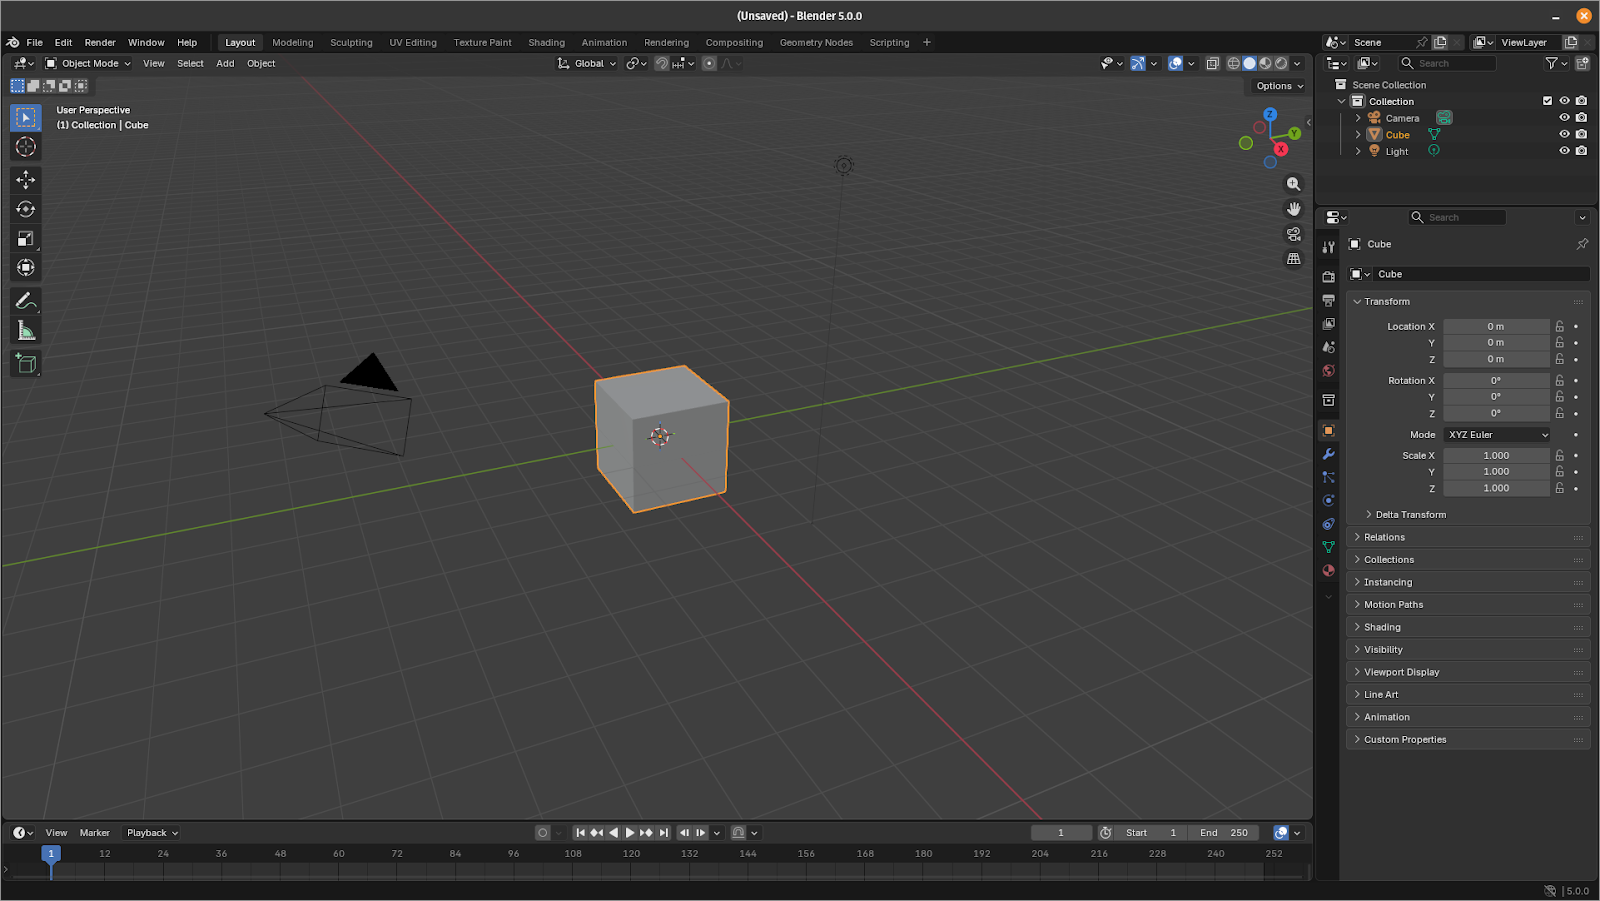This screenshot has height=901, width=1600.
Task: Toggle the Light's render camera icon
Action: coord(1581,151)
